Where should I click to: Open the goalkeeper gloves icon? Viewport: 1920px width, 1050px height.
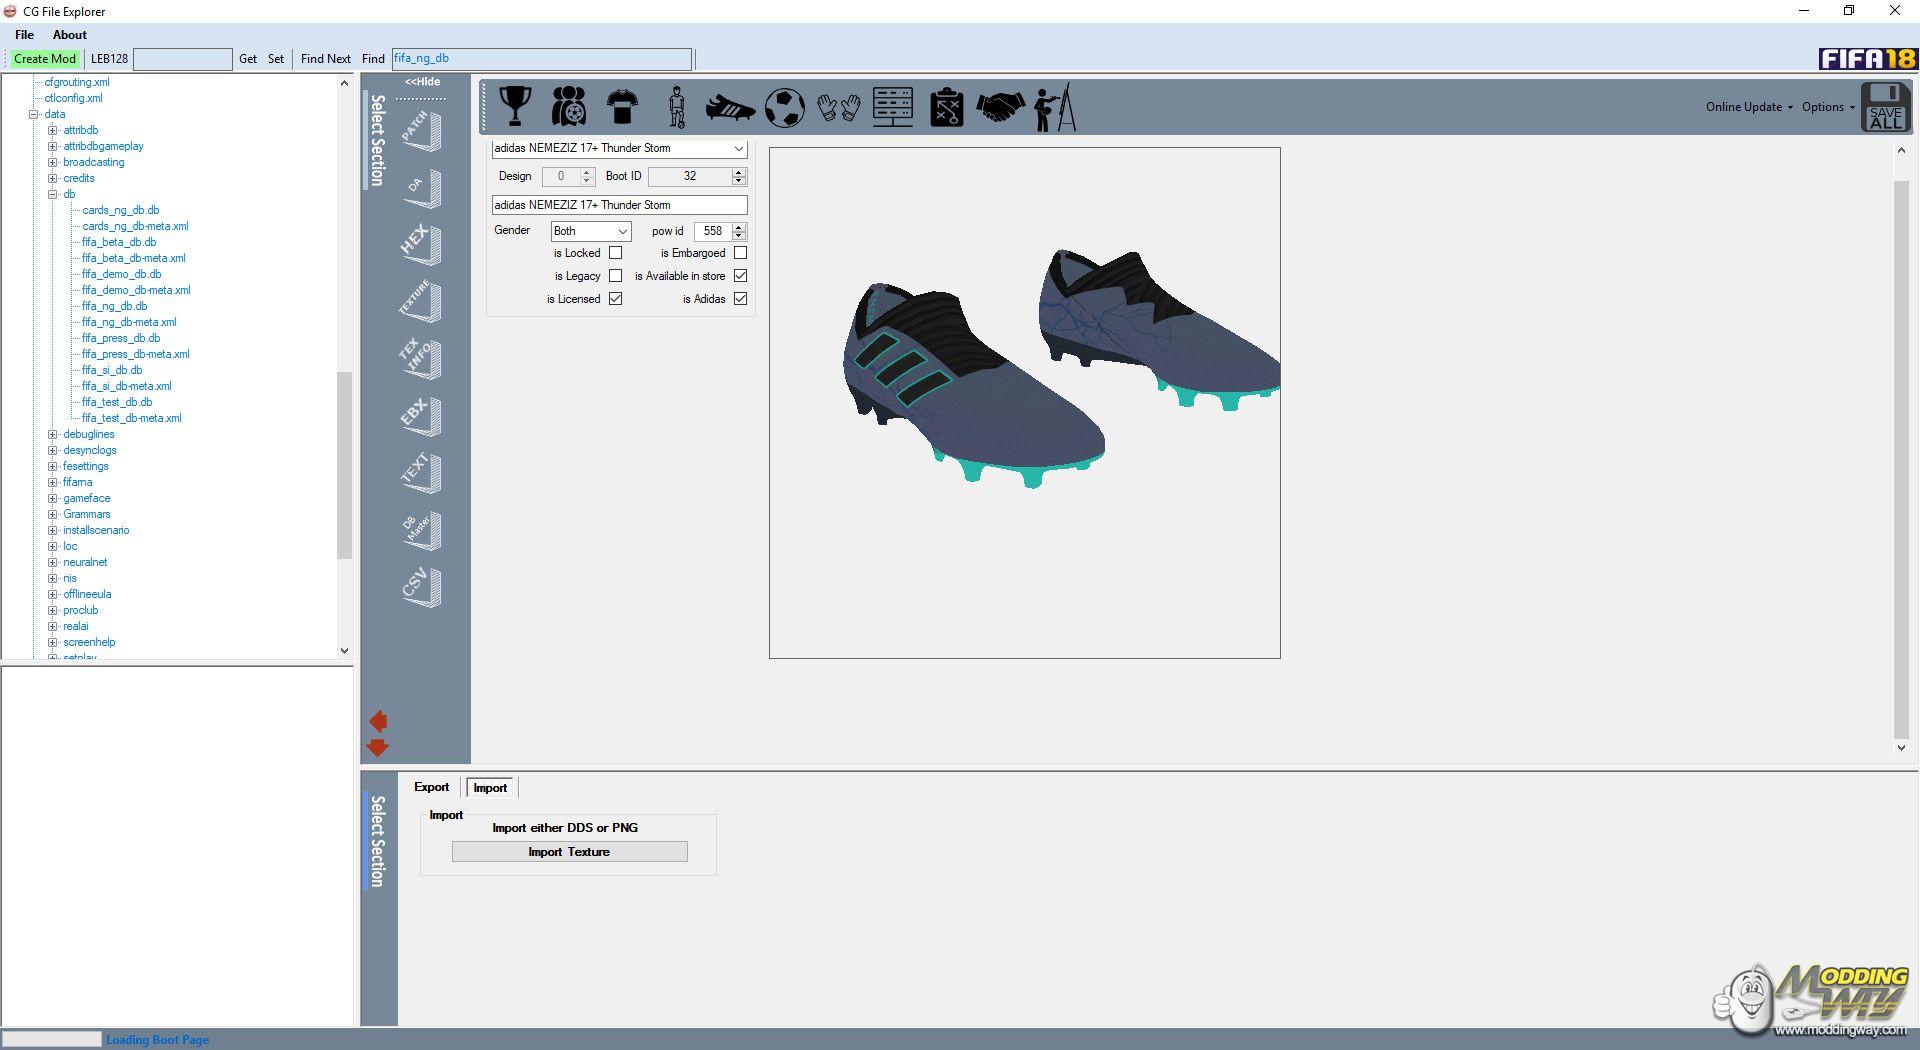pos(838,107)
